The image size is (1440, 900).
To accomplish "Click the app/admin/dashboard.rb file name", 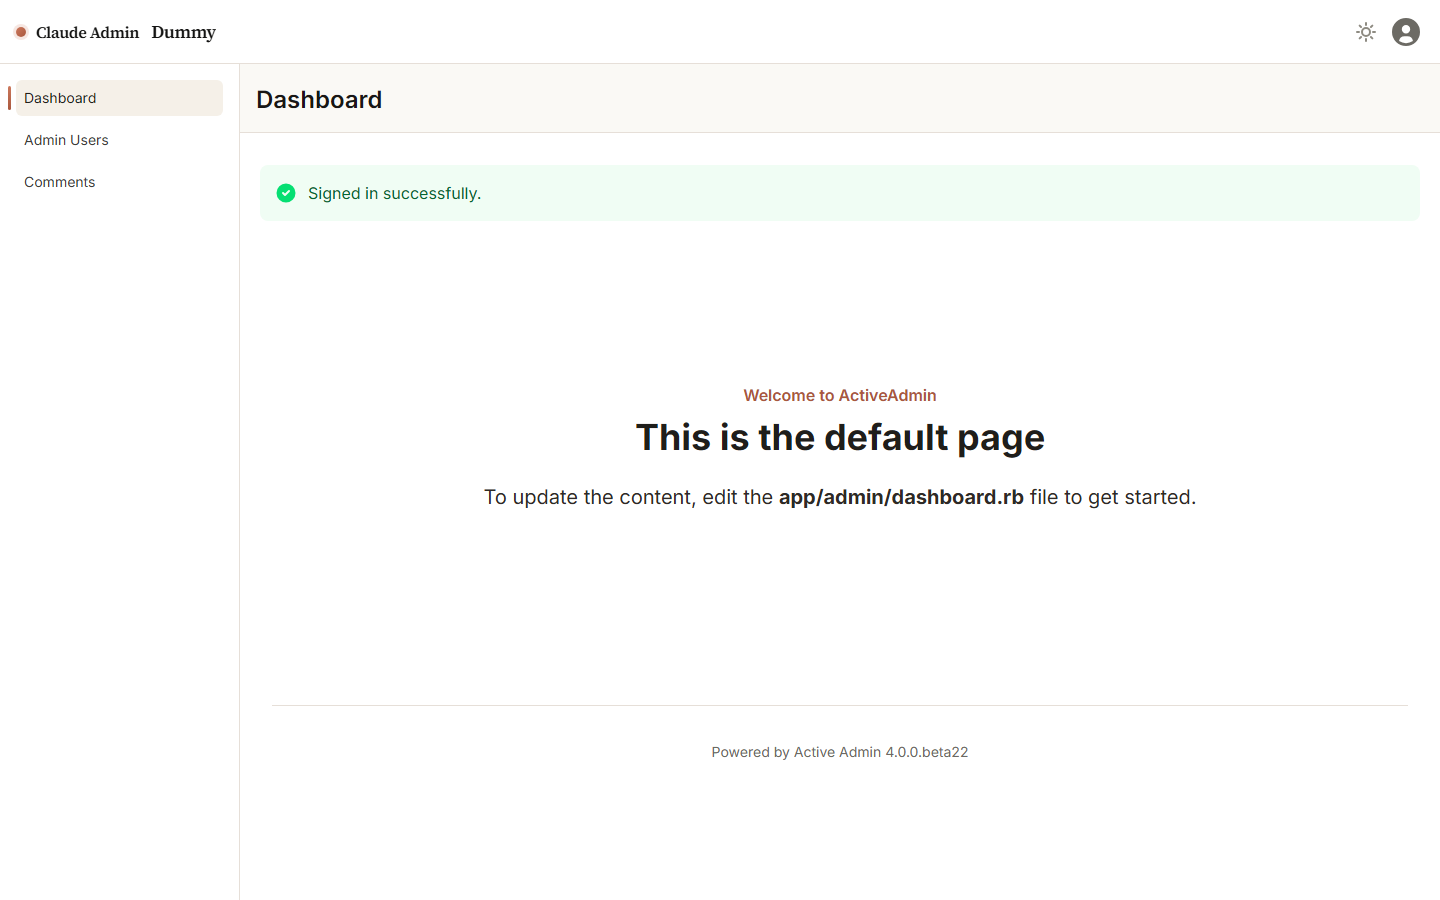I will 901,497.
